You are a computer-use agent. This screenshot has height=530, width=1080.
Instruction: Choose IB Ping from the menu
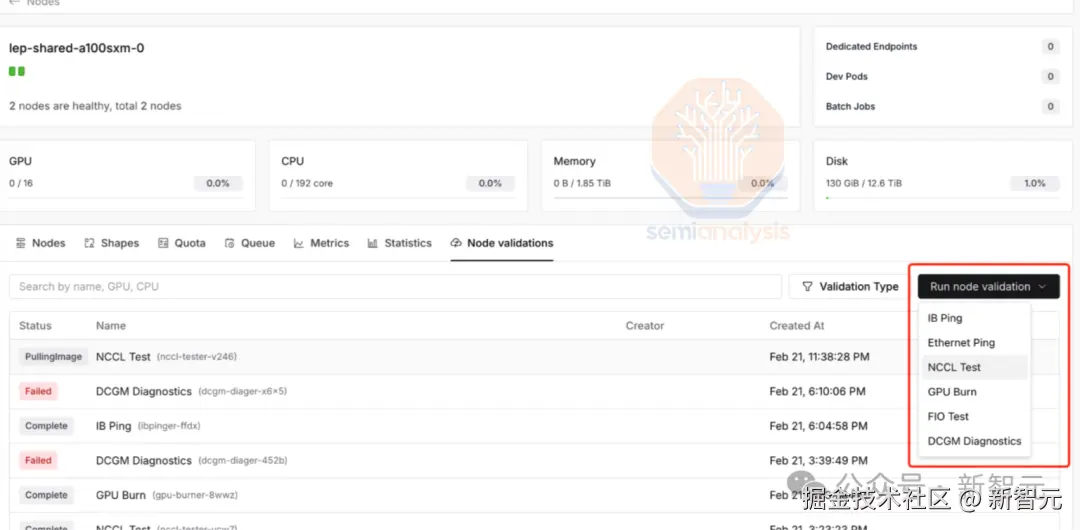coord(974,318)
